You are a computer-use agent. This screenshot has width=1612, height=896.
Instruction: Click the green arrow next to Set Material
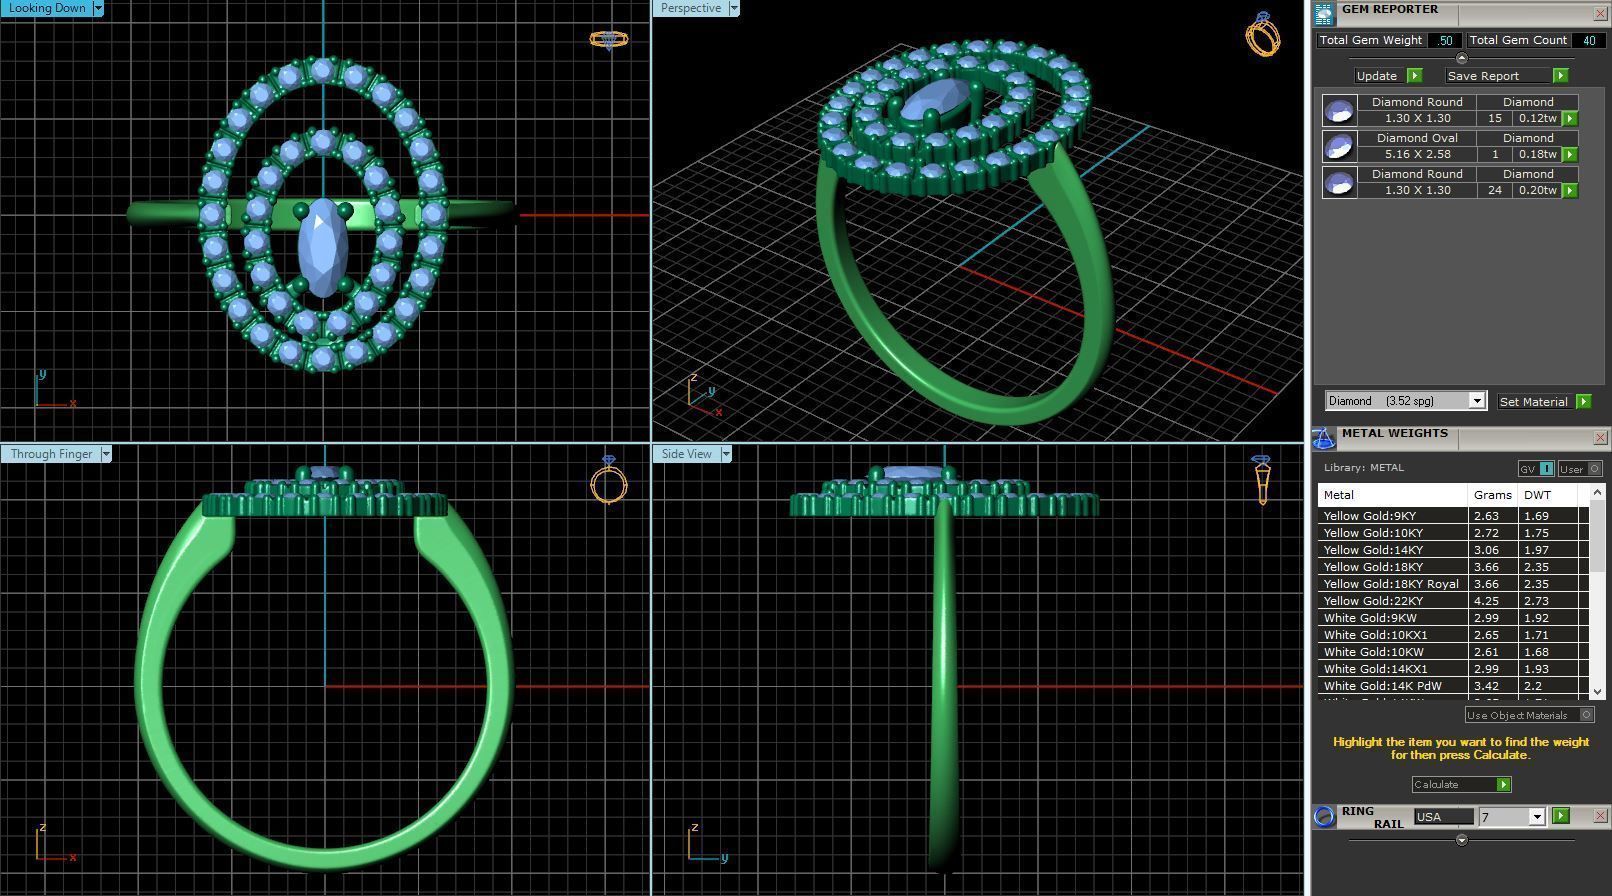tap(1583, 401)
